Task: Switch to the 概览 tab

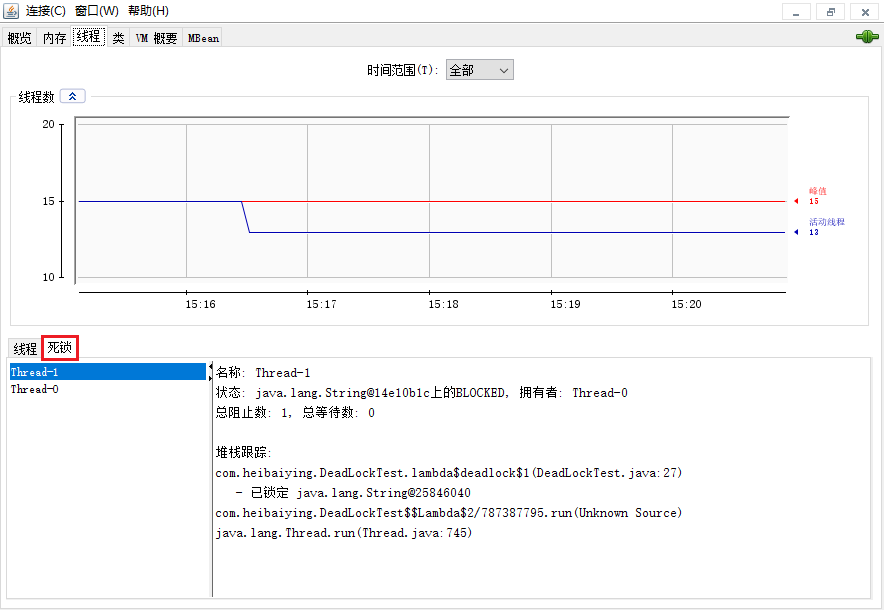Action: pyautogui.click(x=19, y=38)
